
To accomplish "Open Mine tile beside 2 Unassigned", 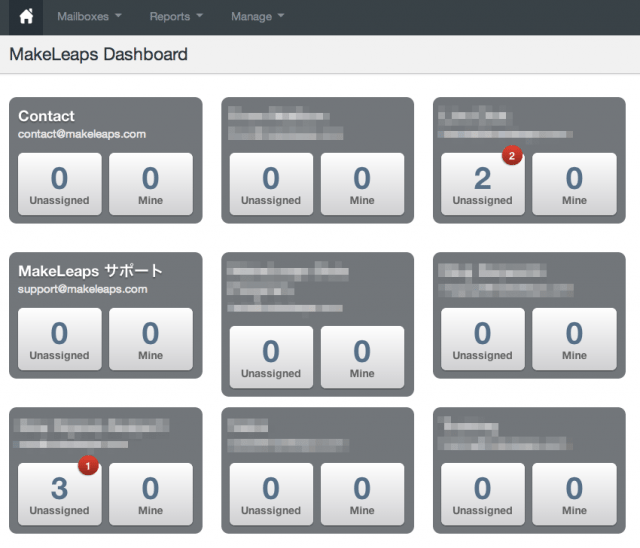I will (x=574, y=184).
